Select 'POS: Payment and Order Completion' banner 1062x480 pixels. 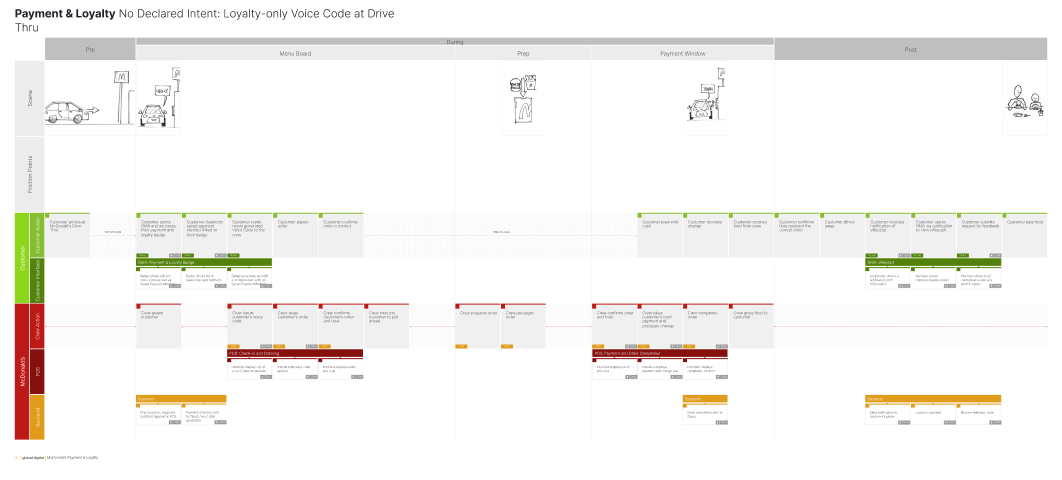point(660,353)
